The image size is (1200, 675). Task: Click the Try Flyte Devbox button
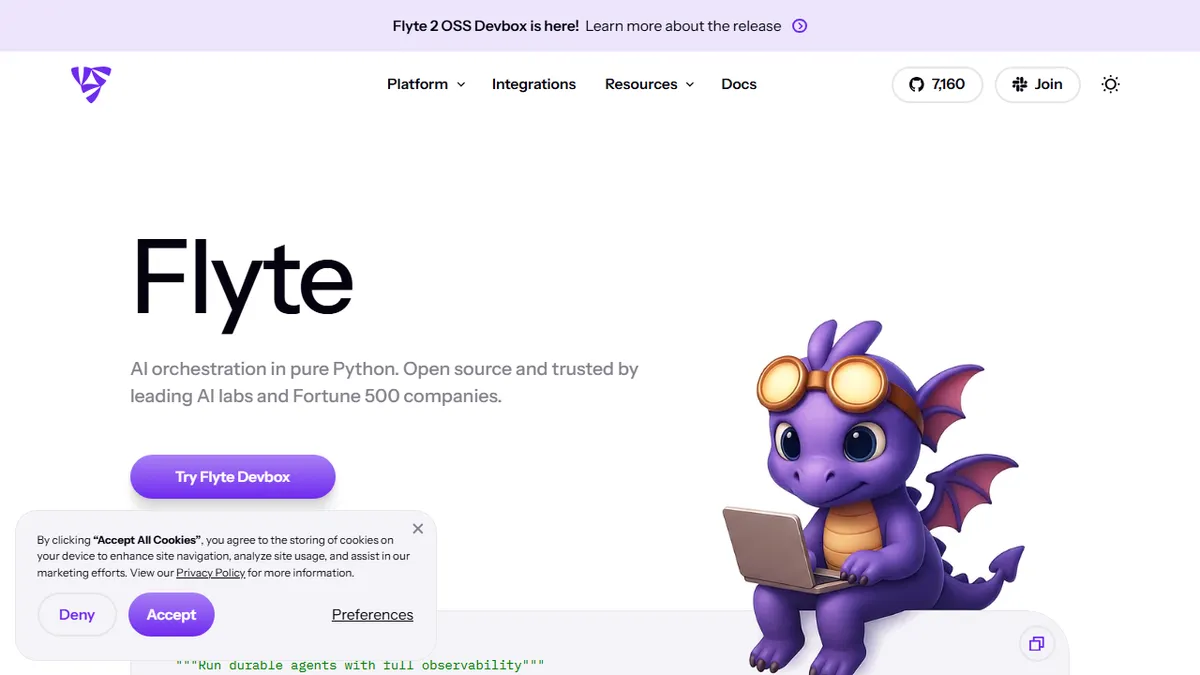tap(233, 477)
